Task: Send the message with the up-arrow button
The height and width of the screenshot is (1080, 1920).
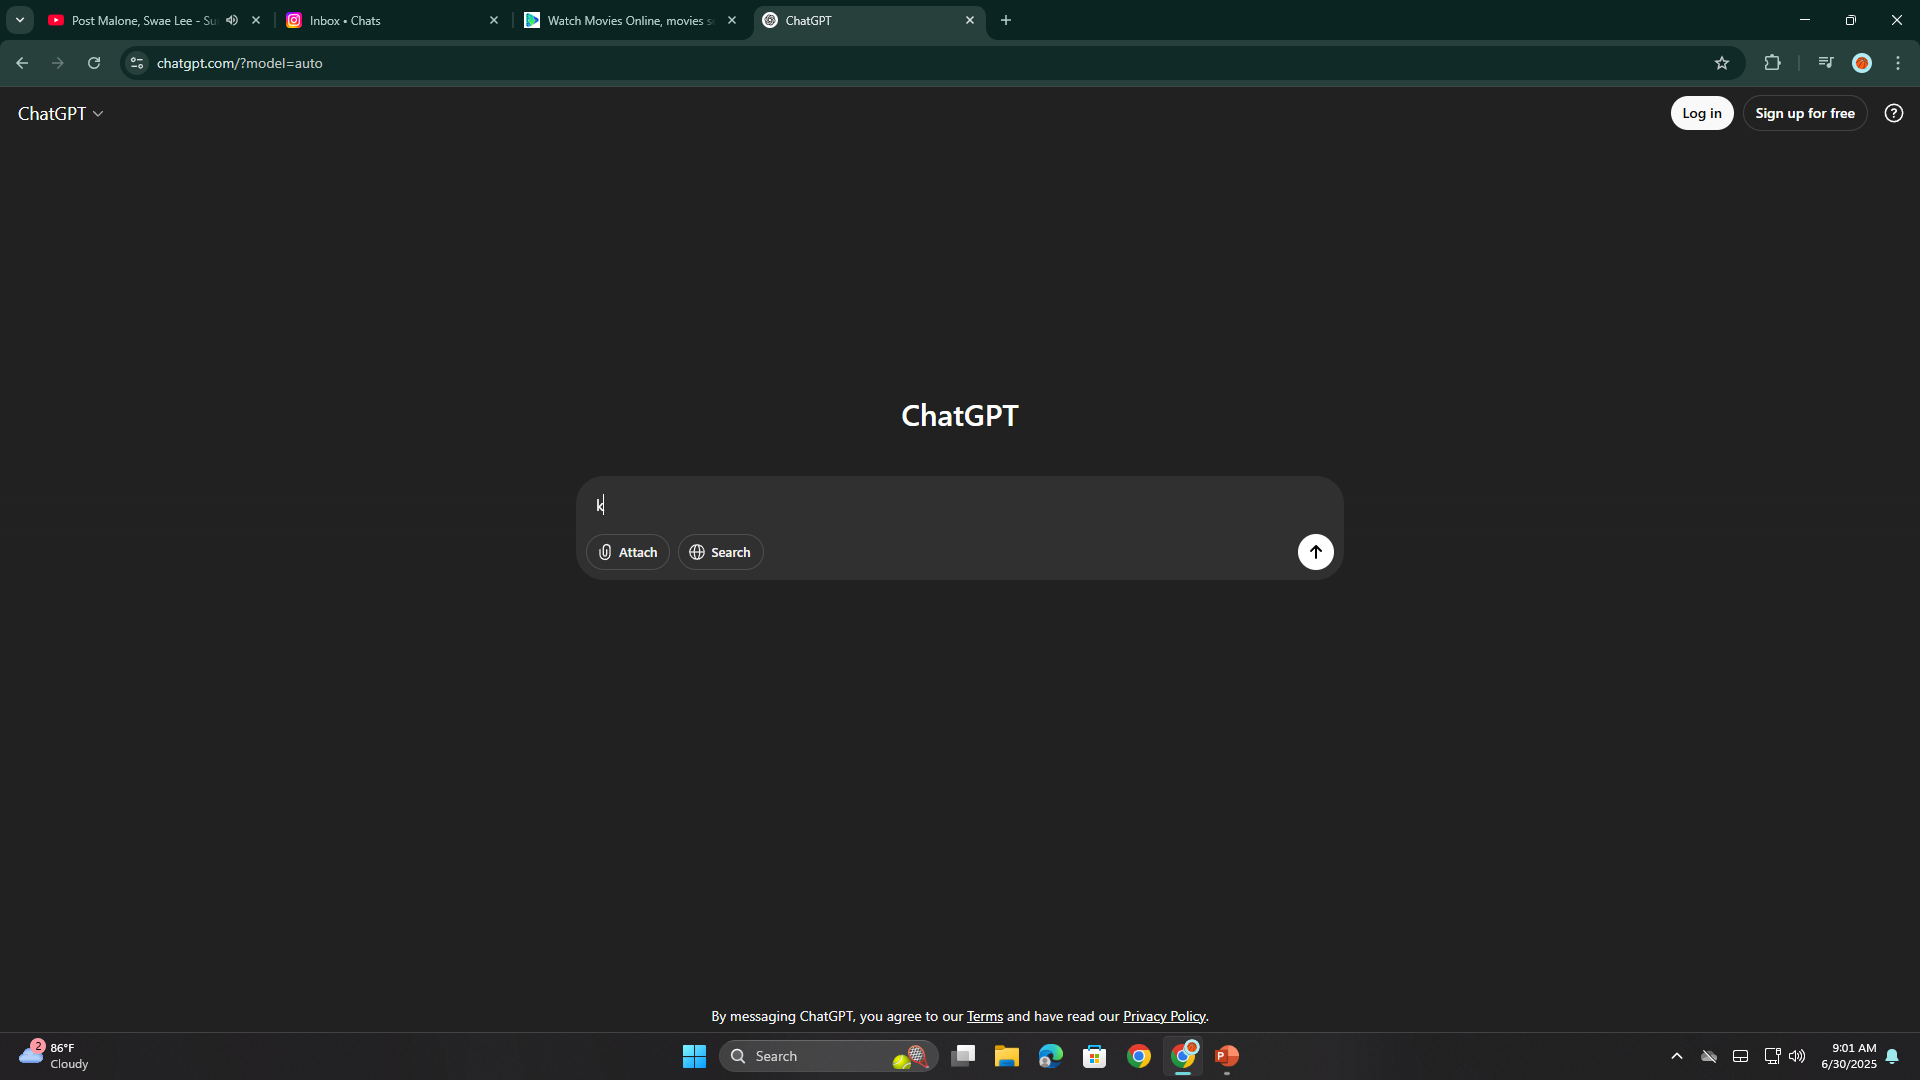Action: tap(1315, 552)
